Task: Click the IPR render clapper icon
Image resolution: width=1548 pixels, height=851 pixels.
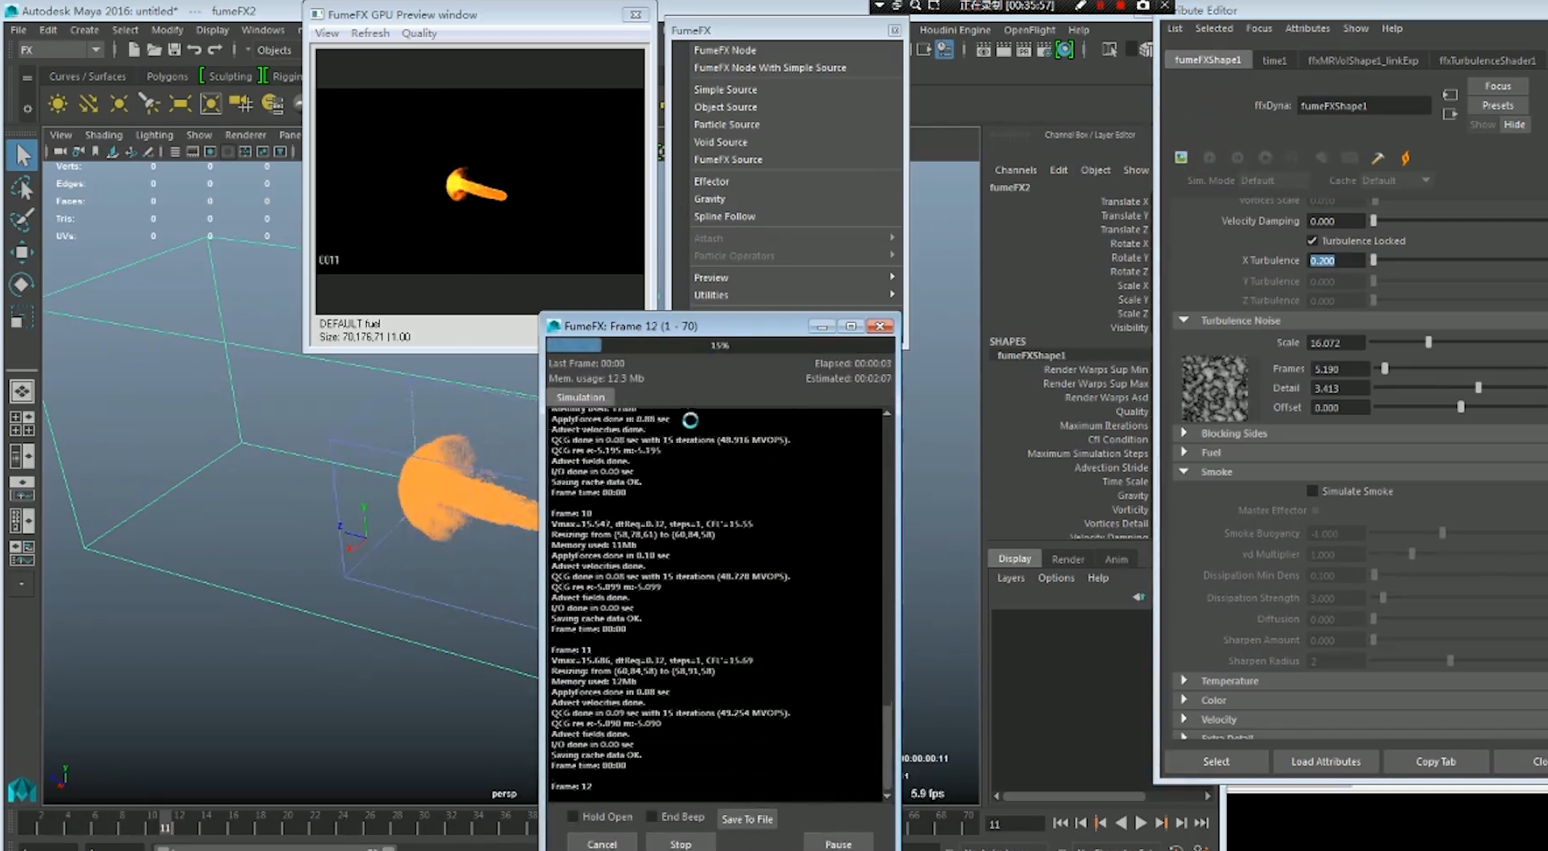Action: 1023,50
